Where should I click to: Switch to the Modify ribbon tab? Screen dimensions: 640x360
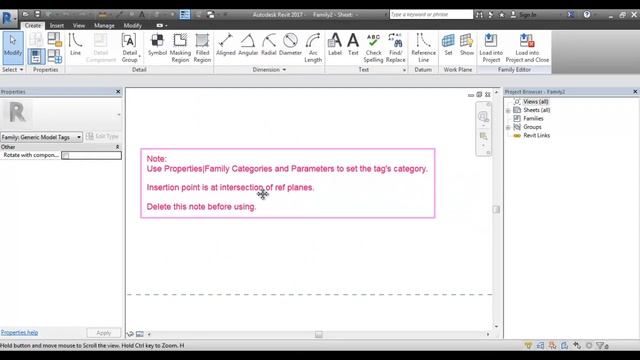click(132, 26)
